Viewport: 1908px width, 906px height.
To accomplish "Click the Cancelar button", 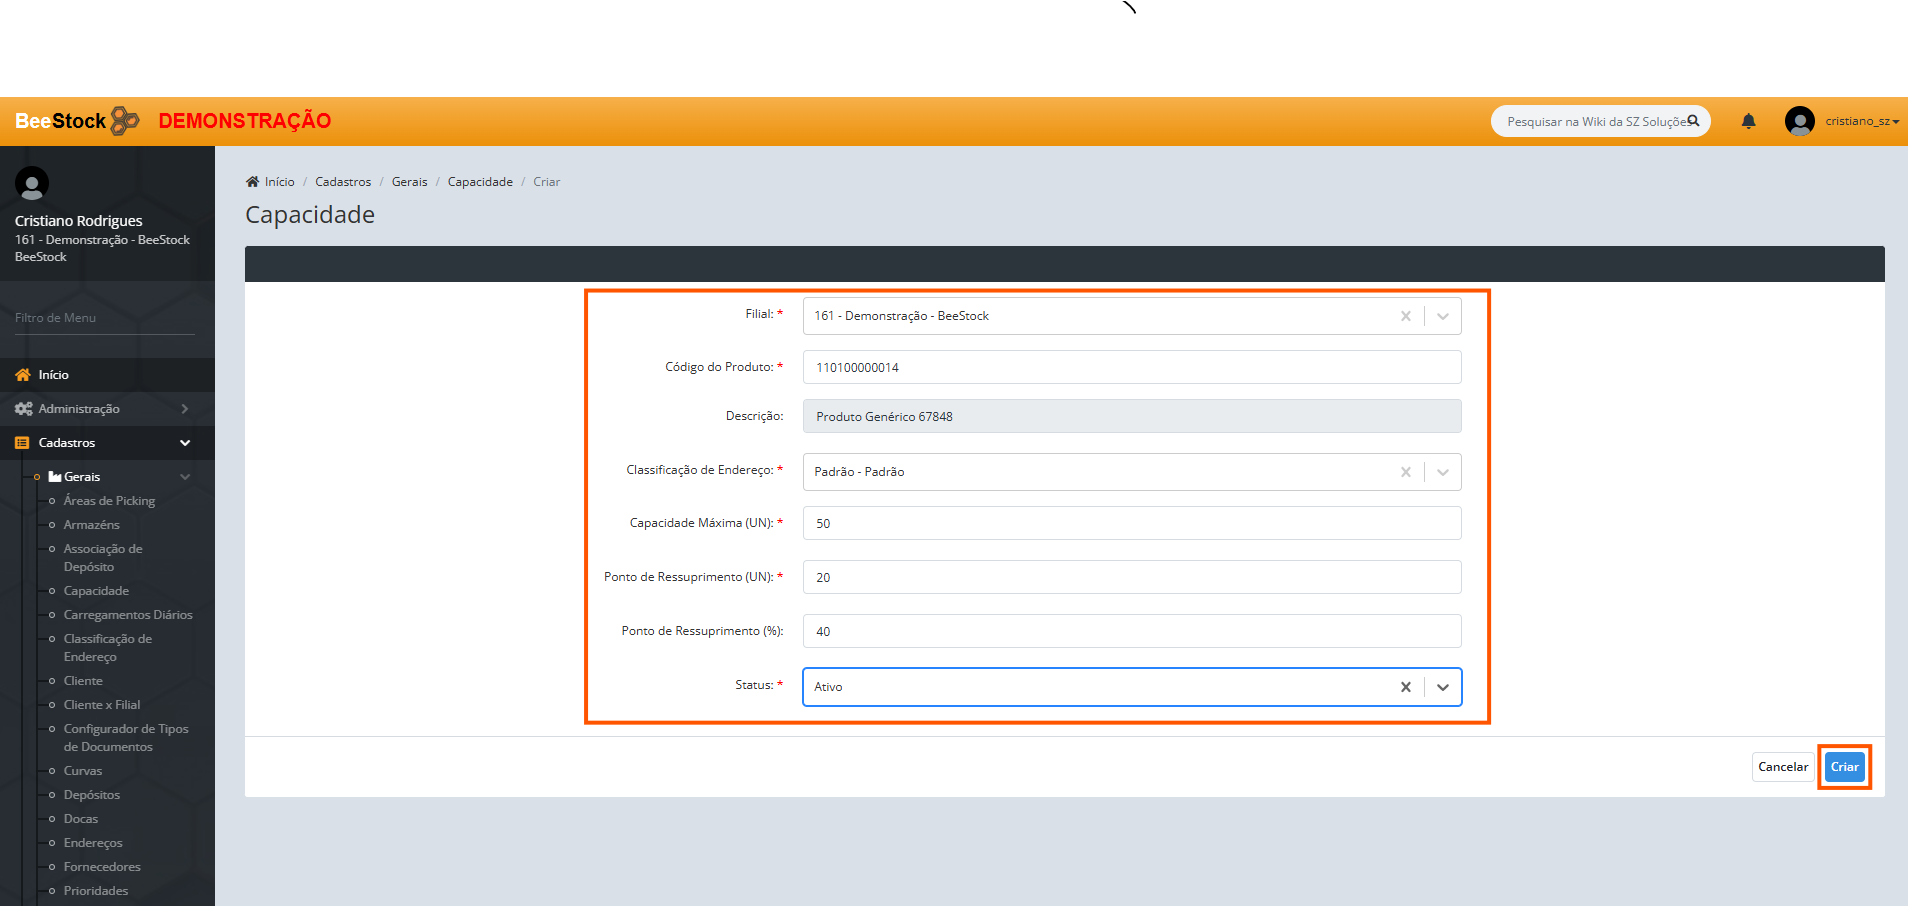I will pyautogui.click(x=1782, y=767).
